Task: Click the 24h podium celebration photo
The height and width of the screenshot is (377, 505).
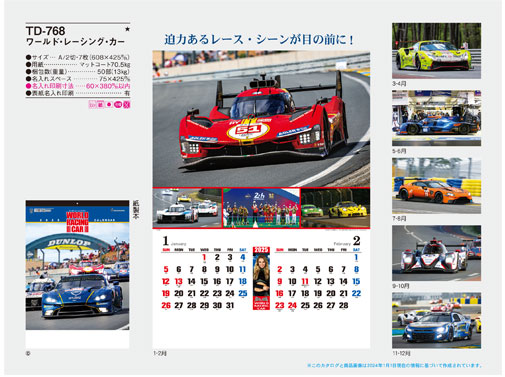Action: [x=261, y=208]
